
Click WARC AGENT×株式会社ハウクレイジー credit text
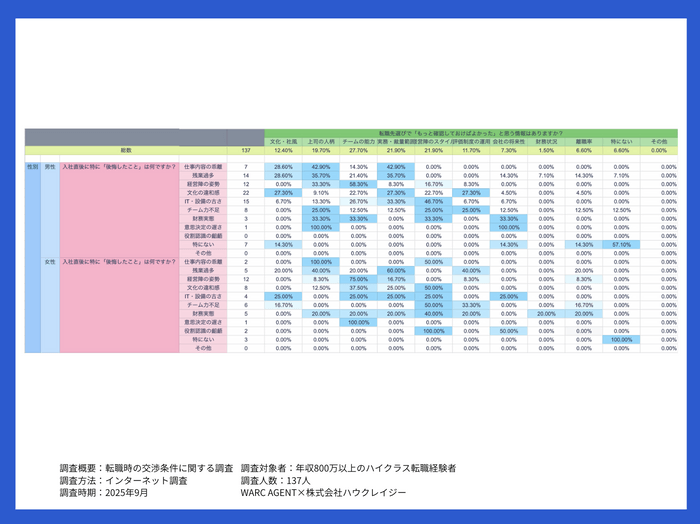(323, 493)
